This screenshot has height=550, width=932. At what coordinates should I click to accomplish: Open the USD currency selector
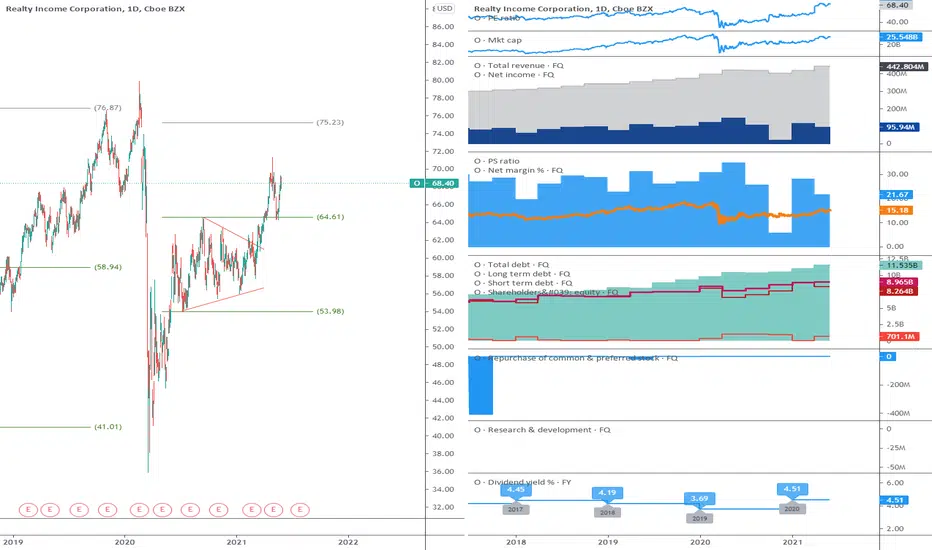point(443,8)
